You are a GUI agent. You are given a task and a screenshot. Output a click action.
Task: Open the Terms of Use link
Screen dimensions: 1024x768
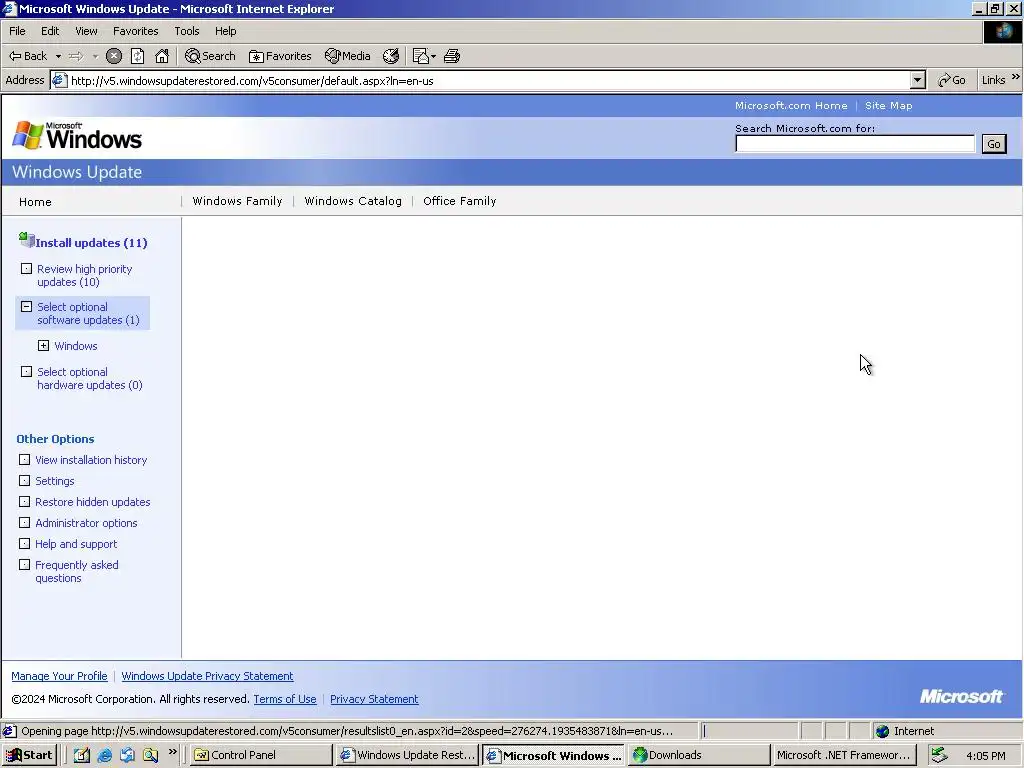pos(285,699)
